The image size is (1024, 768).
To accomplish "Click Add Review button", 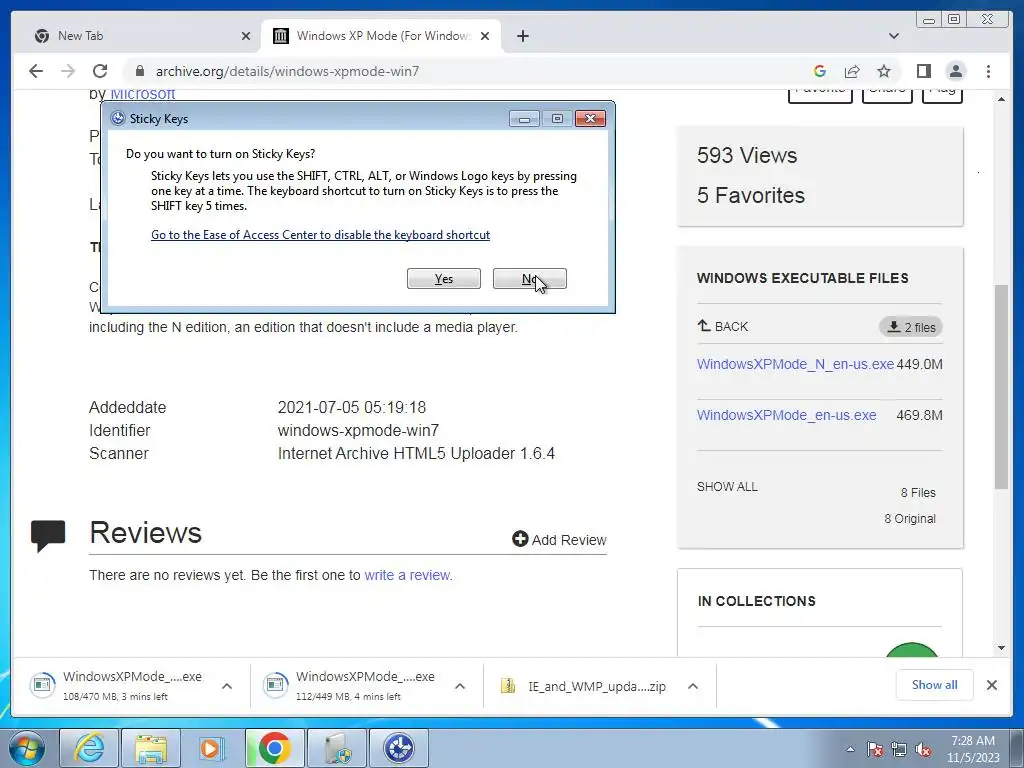I will coord(559,539).
